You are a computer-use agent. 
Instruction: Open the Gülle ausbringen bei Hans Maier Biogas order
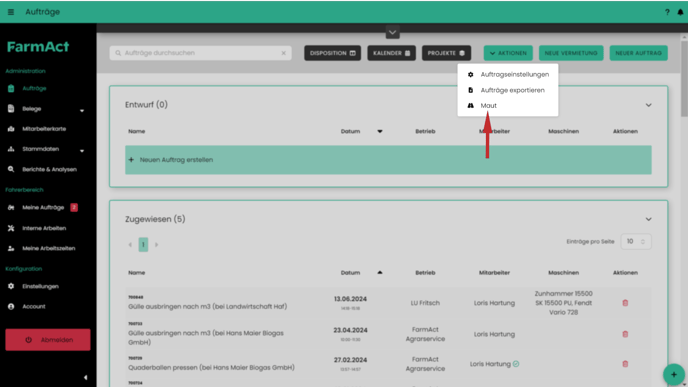206,337
